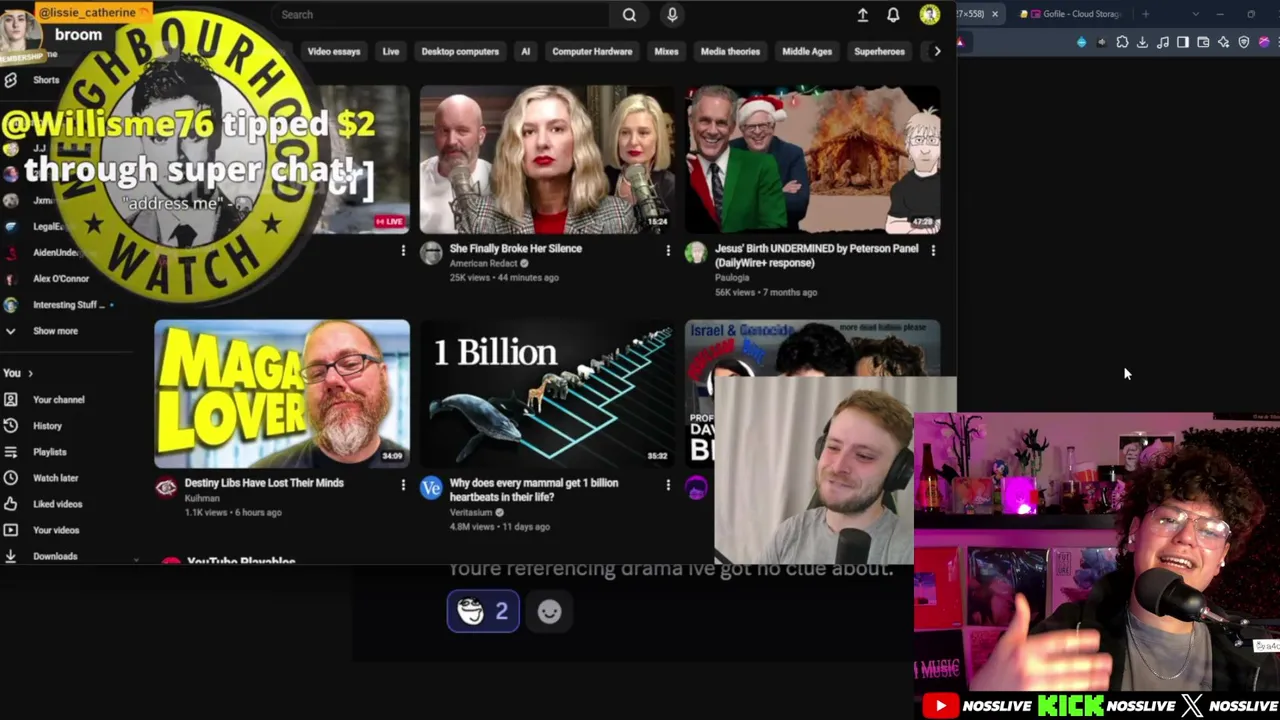Click the Downloads arrow icon in sidebar
This screenshot has width=1280, height=720.
point(11,556)
